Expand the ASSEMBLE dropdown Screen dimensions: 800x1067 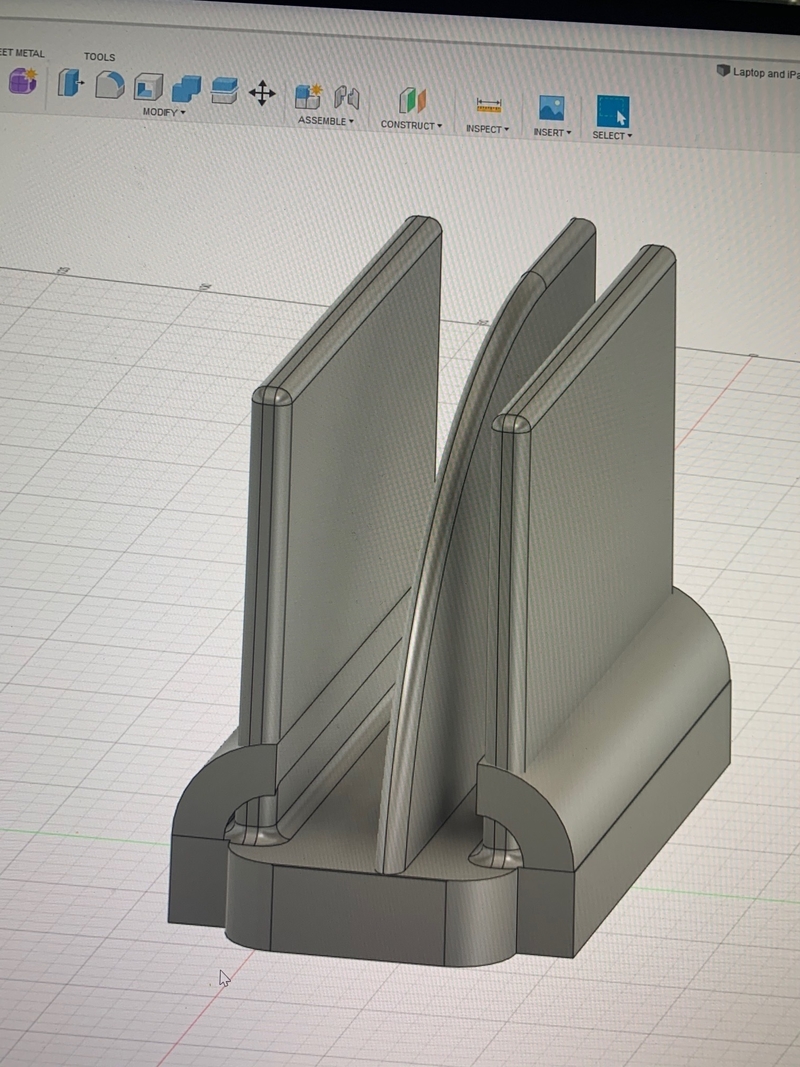click(x=326, y=120)
